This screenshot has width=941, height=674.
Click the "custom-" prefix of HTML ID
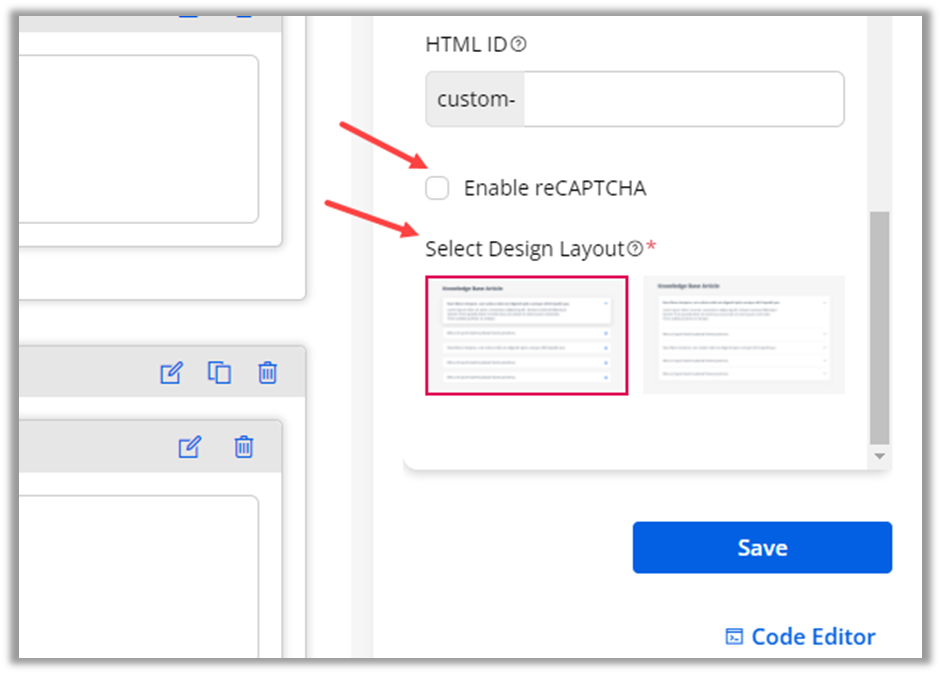(x=475, y=100)
